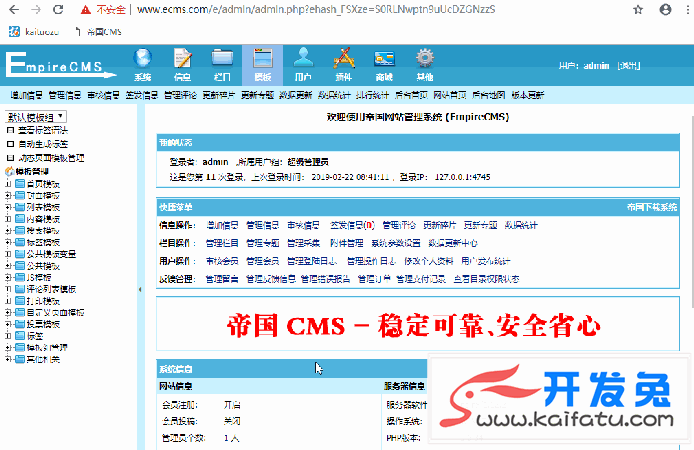Open 签发信息(0) in the quick menu

[352, 225]
